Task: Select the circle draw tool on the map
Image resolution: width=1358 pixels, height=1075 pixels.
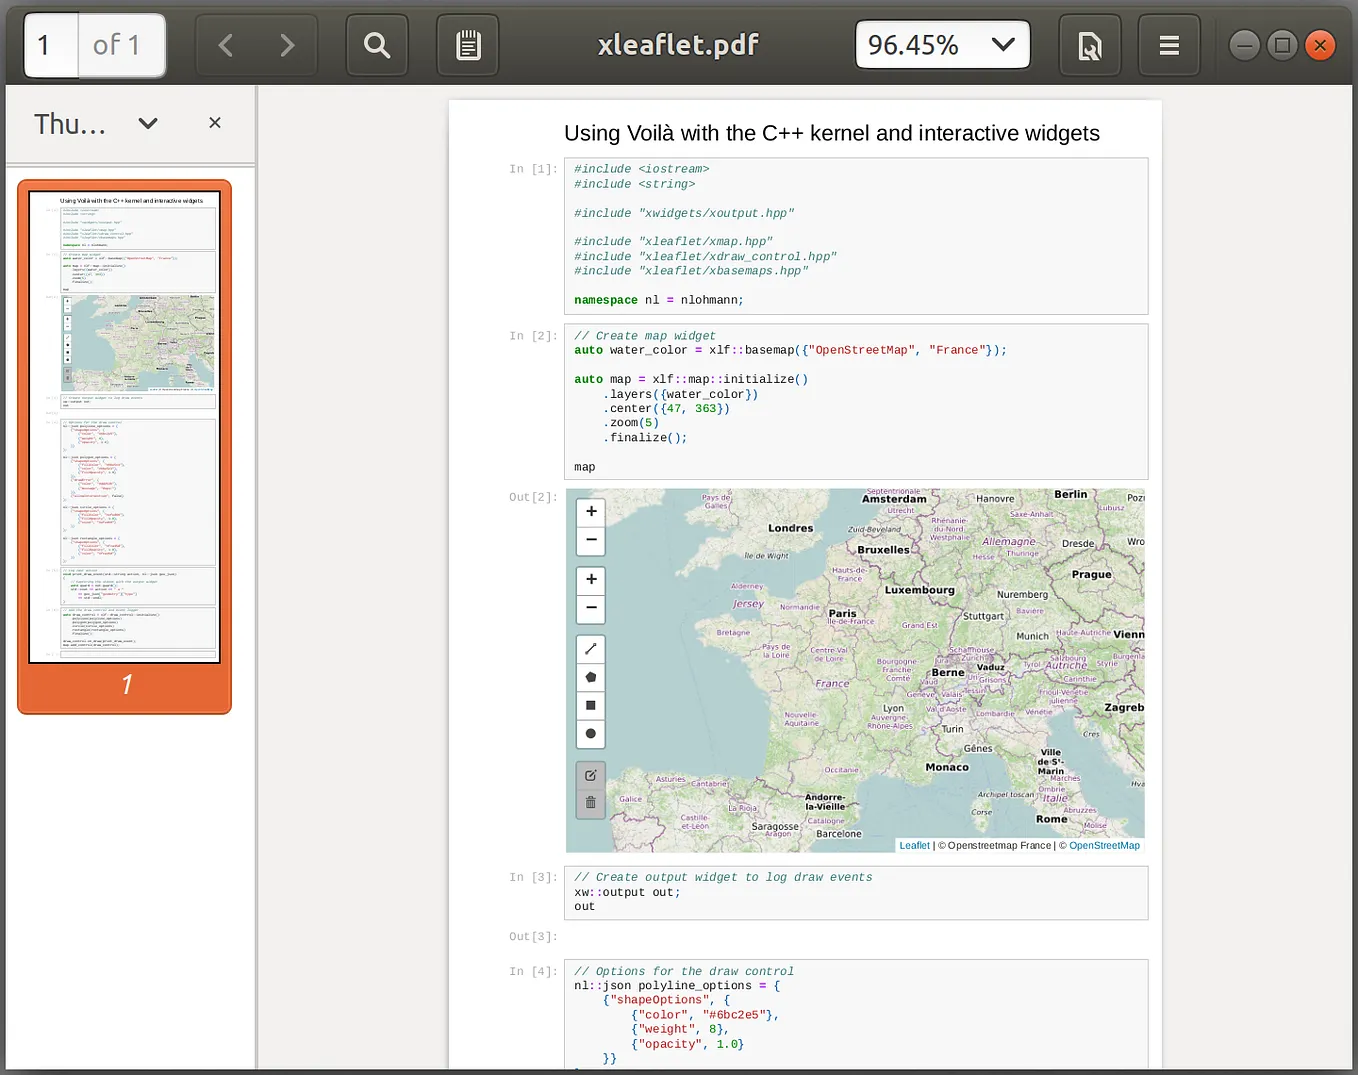Action: coord(590,734)
